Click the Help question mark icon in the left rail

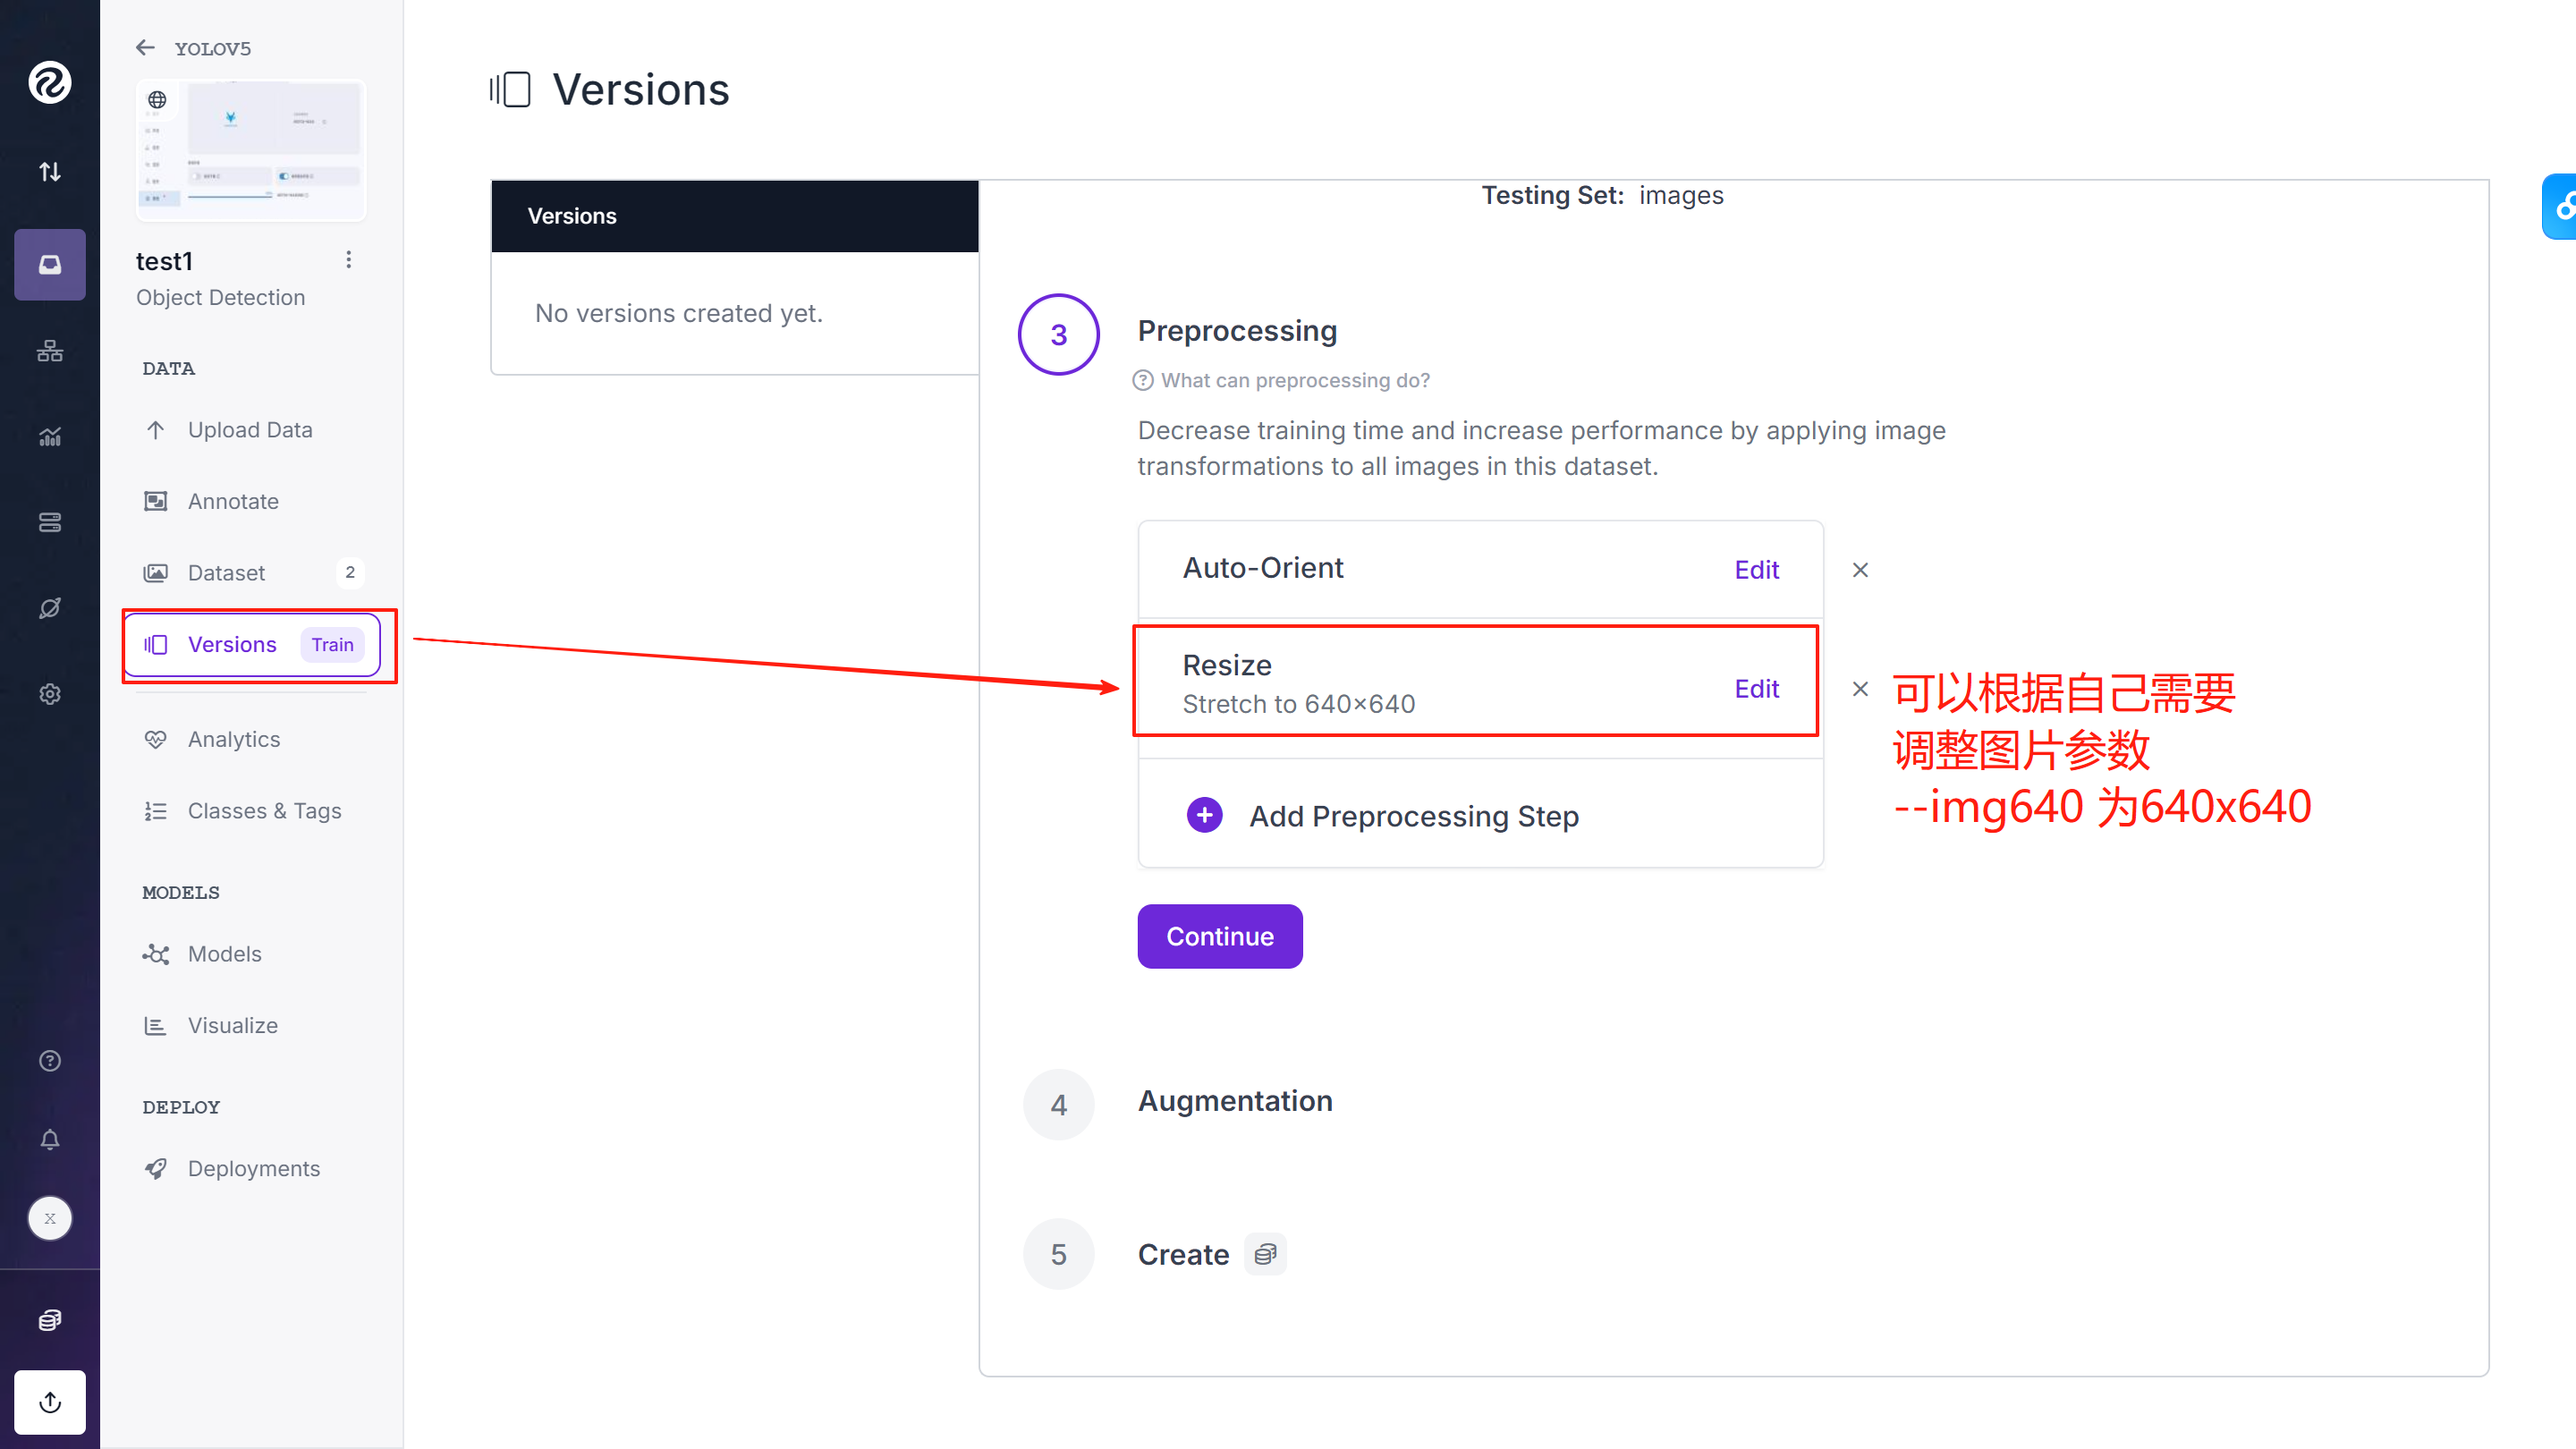[49, 1061]
